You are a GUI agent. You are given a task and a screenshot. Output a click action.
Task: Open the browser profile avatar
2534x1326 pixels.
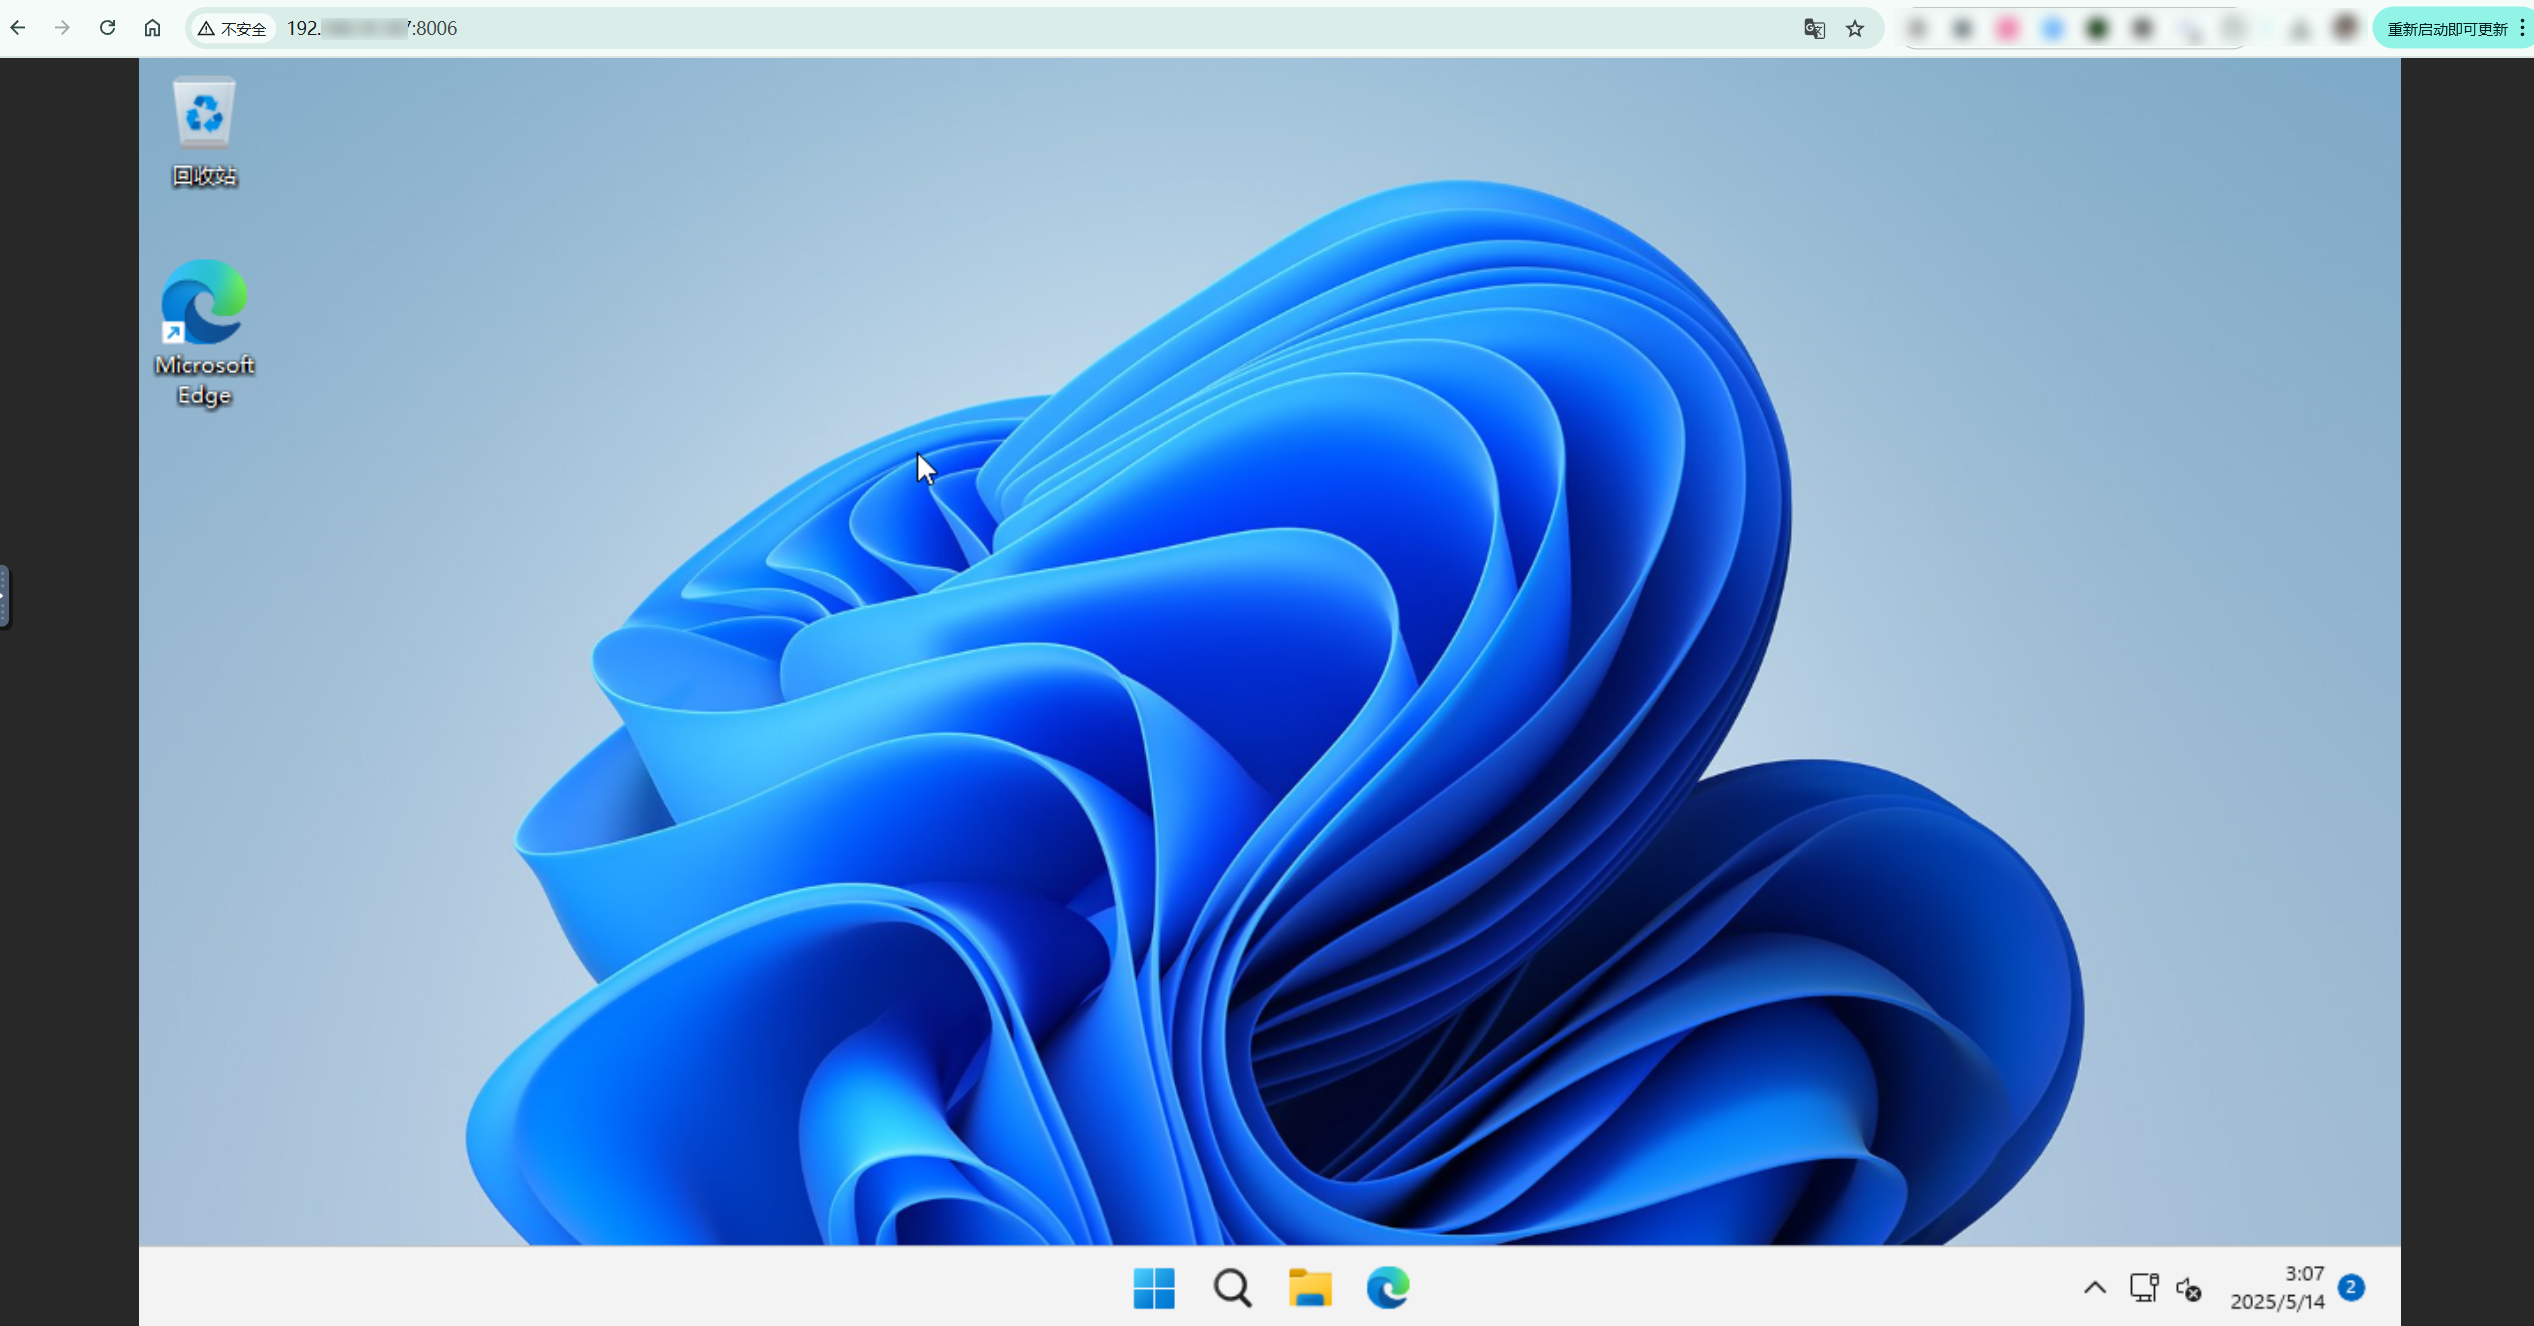pos(2344,28)
